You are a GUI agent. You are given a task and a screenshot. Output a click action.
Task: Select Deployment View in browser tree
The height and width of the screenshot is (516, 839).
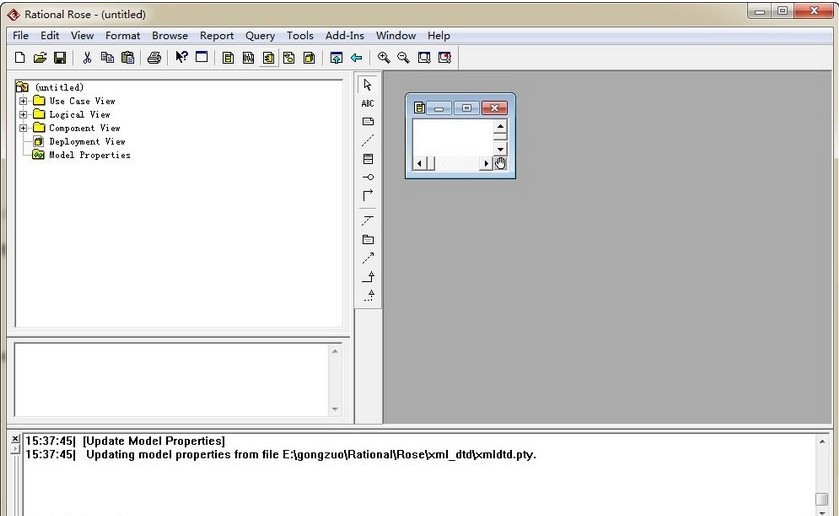click(x=87, y=142)
